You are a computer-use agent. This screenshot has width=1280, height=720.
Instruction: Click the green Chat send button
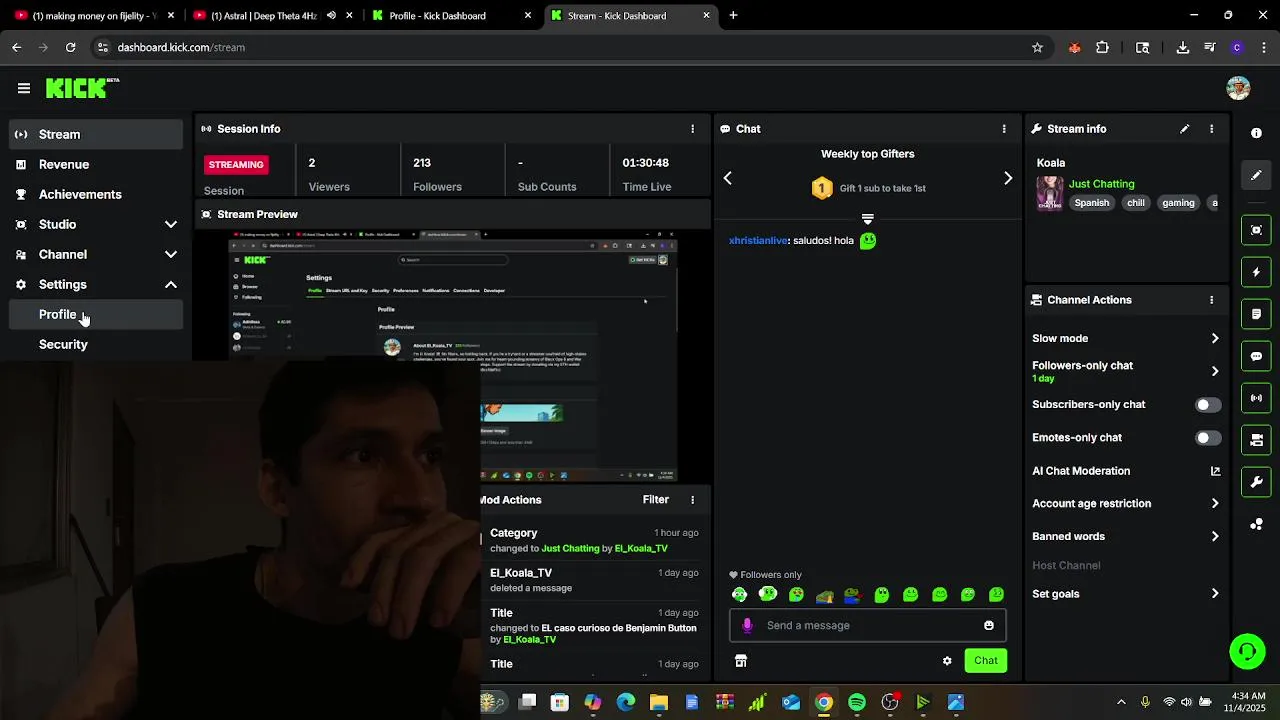point(986,661)
